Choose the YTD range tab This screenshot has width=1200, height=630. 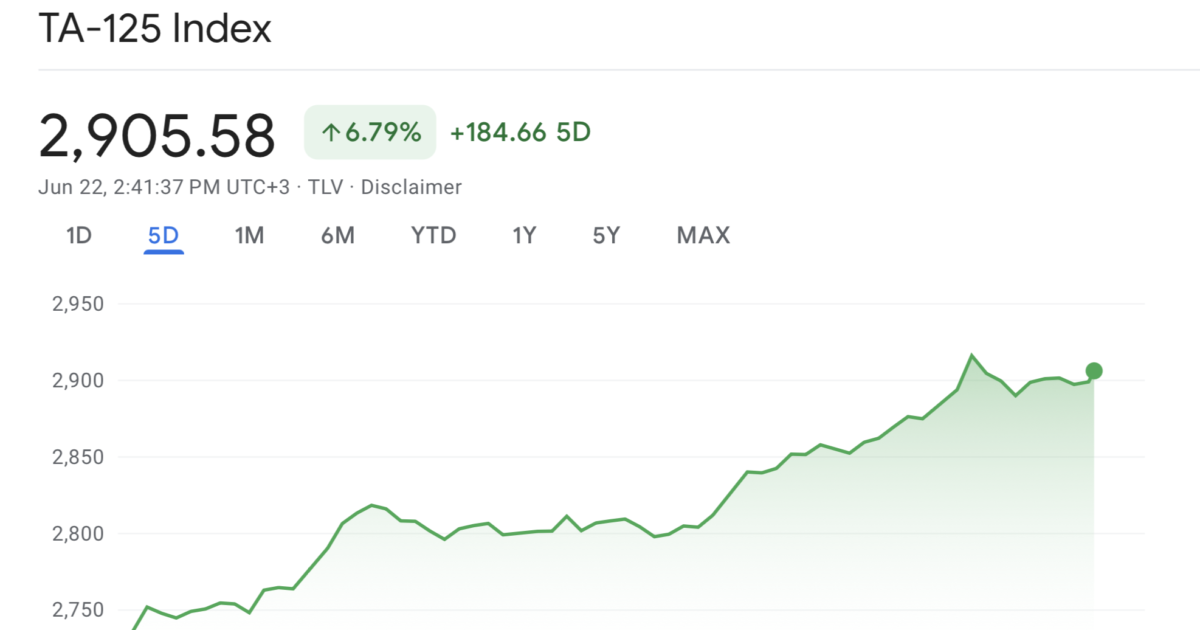[433, 236]
